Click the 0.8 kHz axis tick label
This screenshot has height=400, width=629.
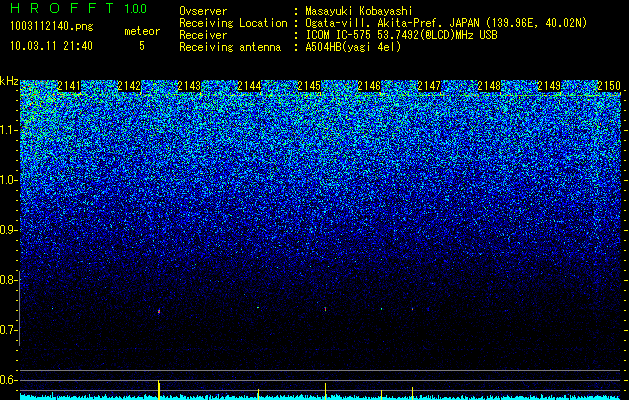pos(8,280)
